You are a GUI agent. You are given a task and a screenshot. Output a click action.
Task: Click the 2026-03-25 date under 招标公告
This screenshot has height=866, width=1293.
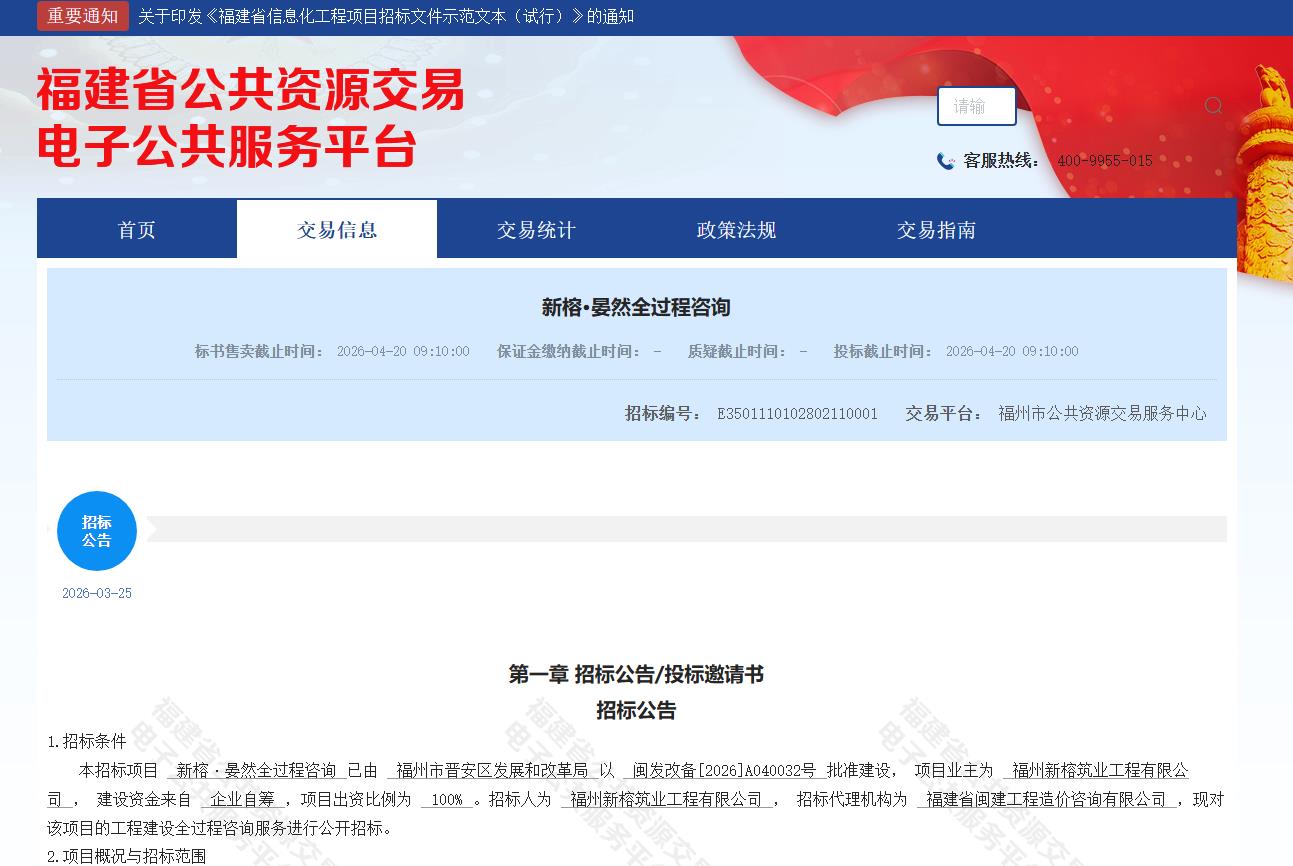(x=97, y=593)
